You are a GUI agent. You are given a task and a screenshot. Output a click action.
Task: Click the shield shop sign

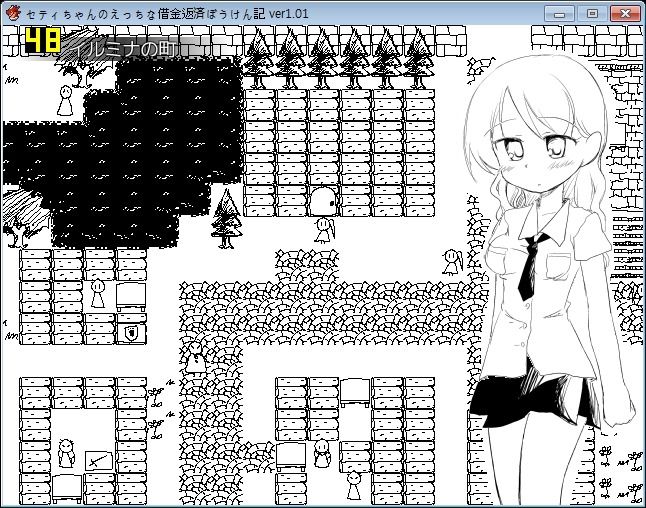(x=131, y=333)
